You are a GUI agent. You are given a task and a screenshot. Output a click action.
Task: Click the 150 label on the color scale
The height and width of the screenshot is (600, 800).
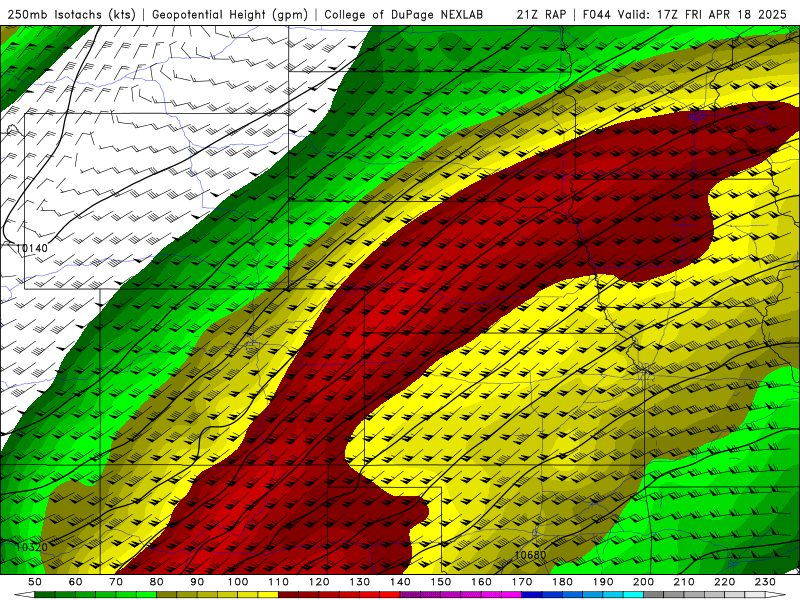click(441, 582)
